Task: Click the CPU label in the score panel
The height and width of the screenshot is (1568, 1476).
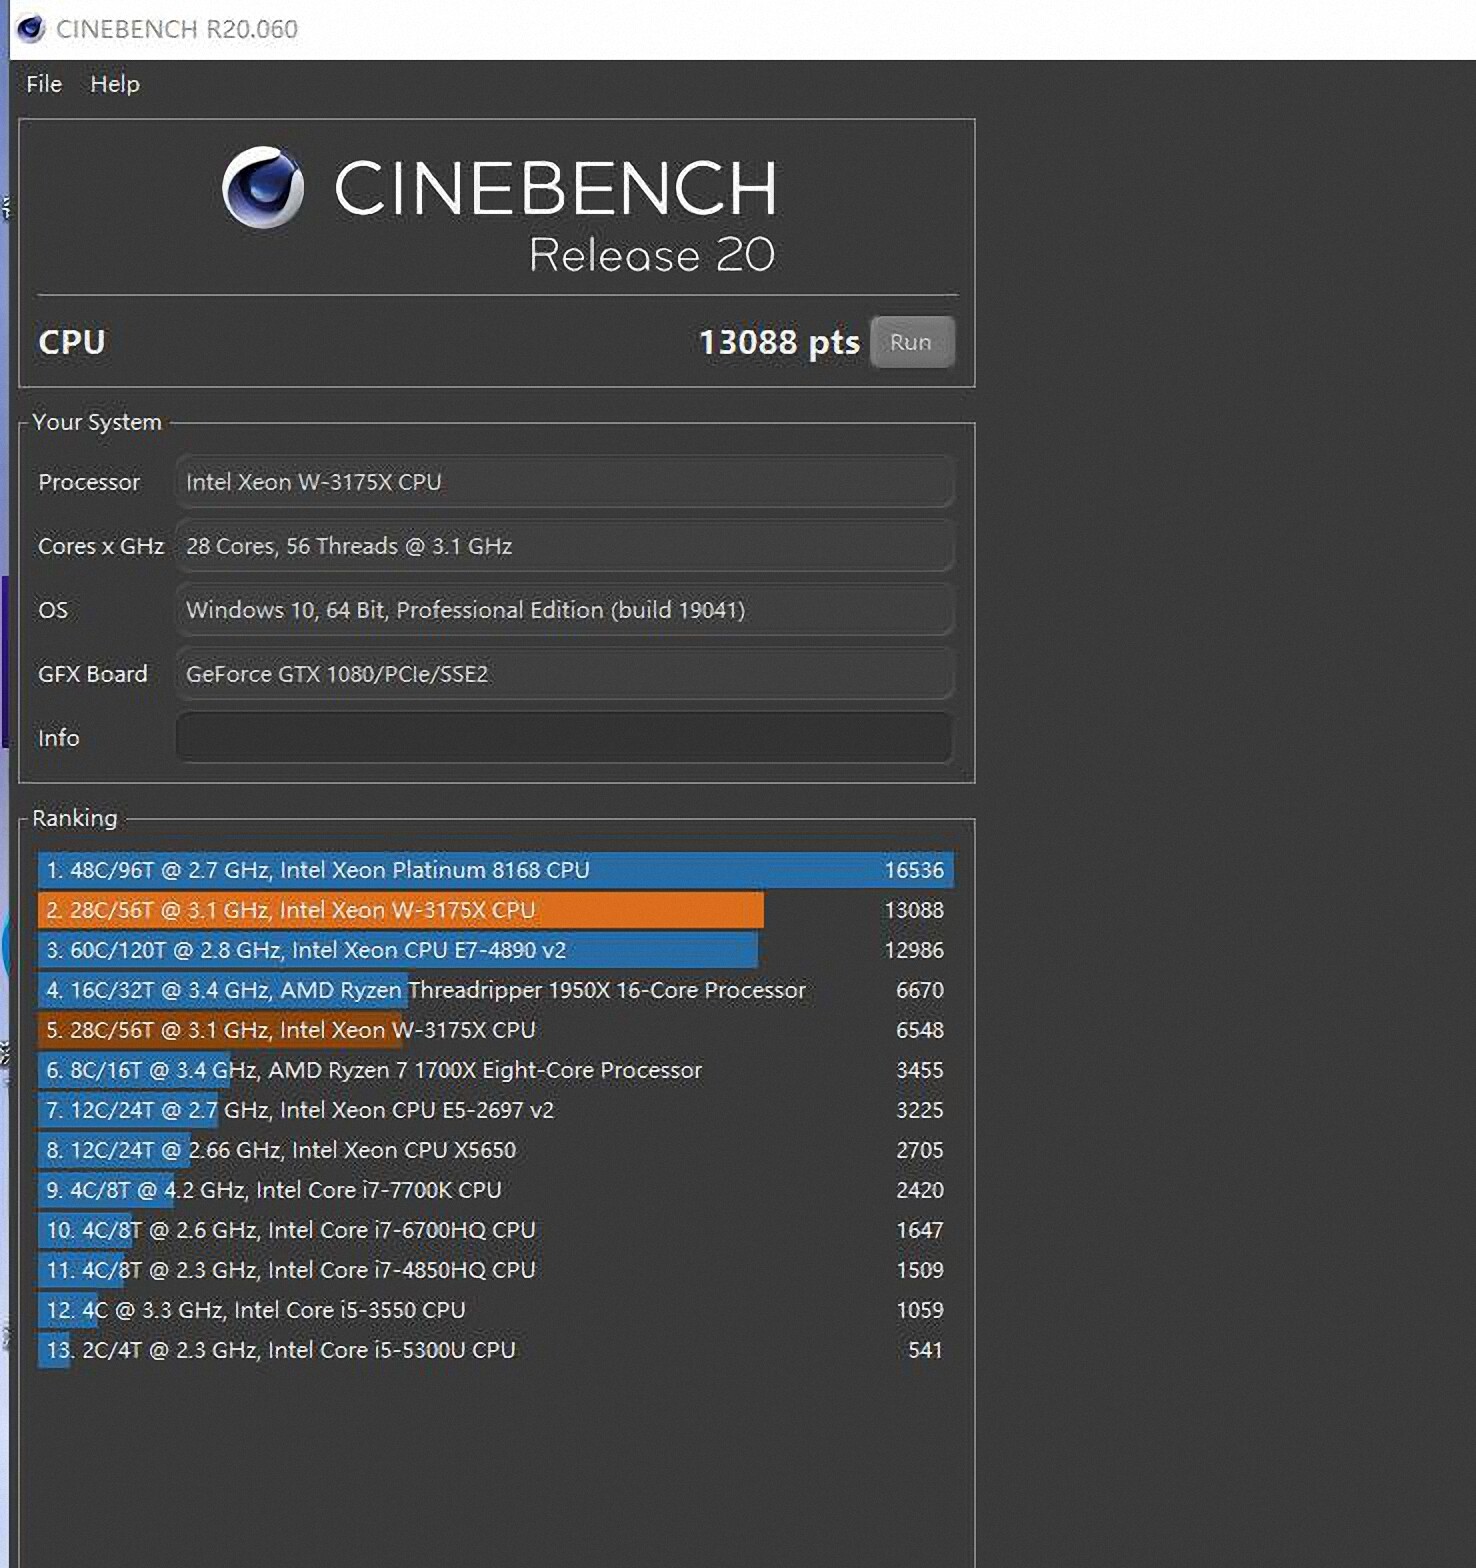Action: (72, 342)
